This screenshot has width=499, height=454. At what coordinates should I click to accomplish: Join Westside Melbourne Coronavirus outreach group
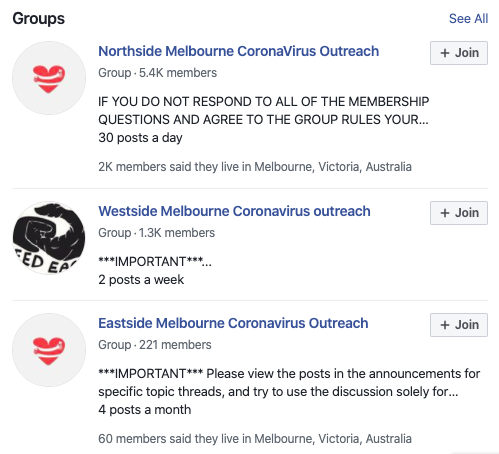coord(459,213)
